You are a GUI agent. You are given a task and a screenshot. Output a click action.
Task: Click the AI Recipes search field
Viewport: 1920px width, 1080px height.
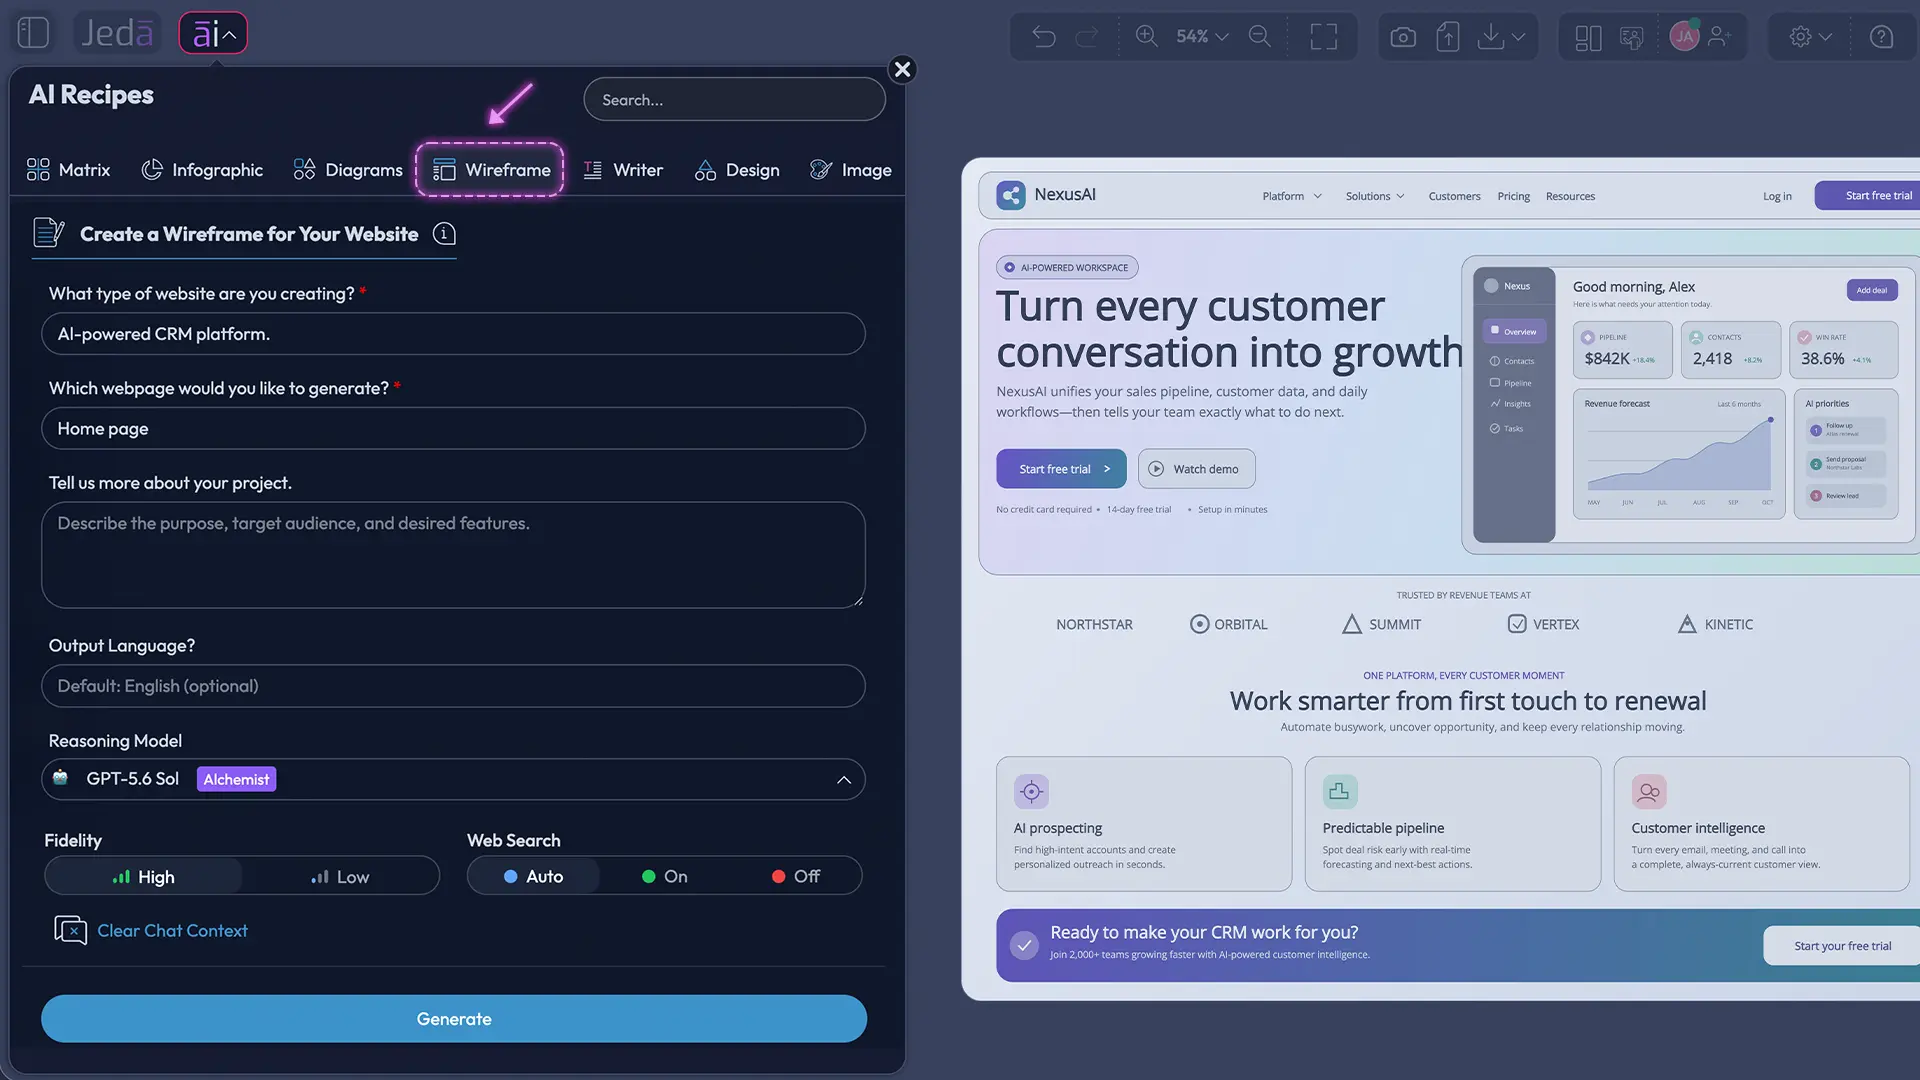tap(735, 100)
